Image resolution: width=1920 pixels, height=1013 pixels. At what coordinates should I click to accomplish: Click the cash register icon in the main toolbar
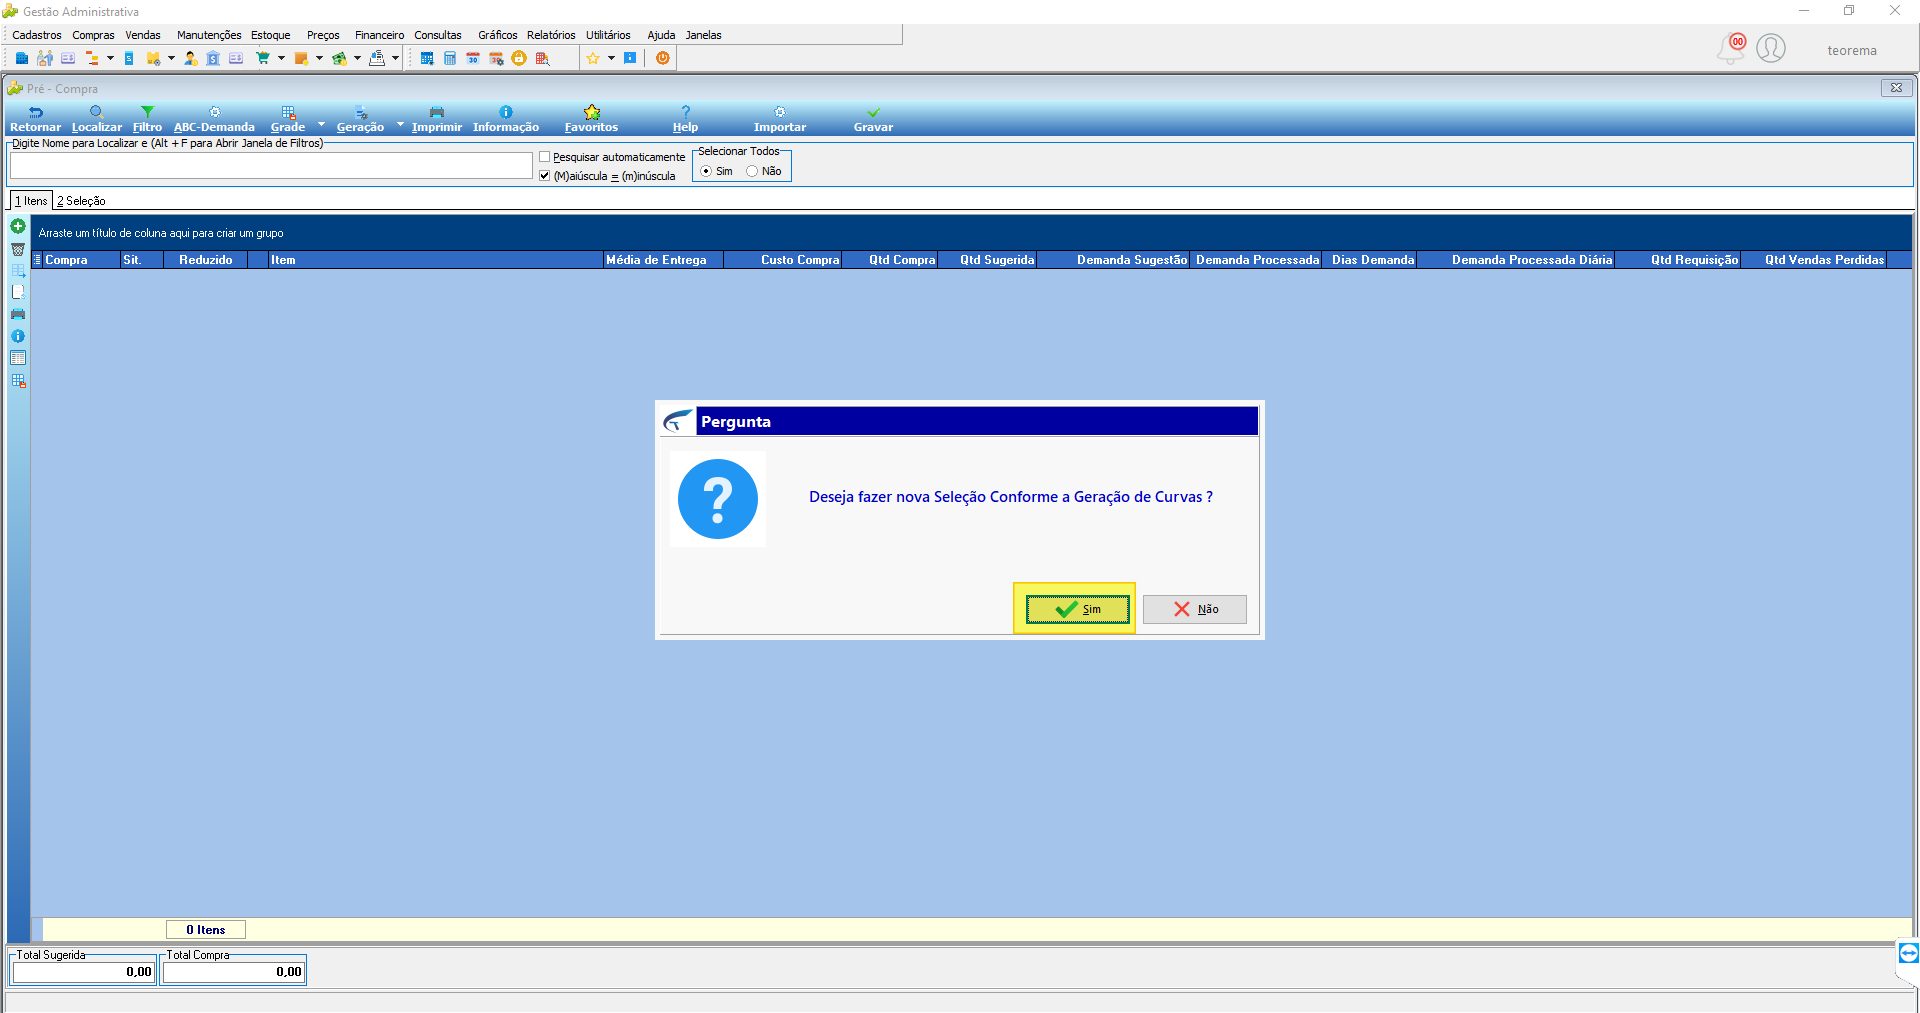click(x=377, y=59)
